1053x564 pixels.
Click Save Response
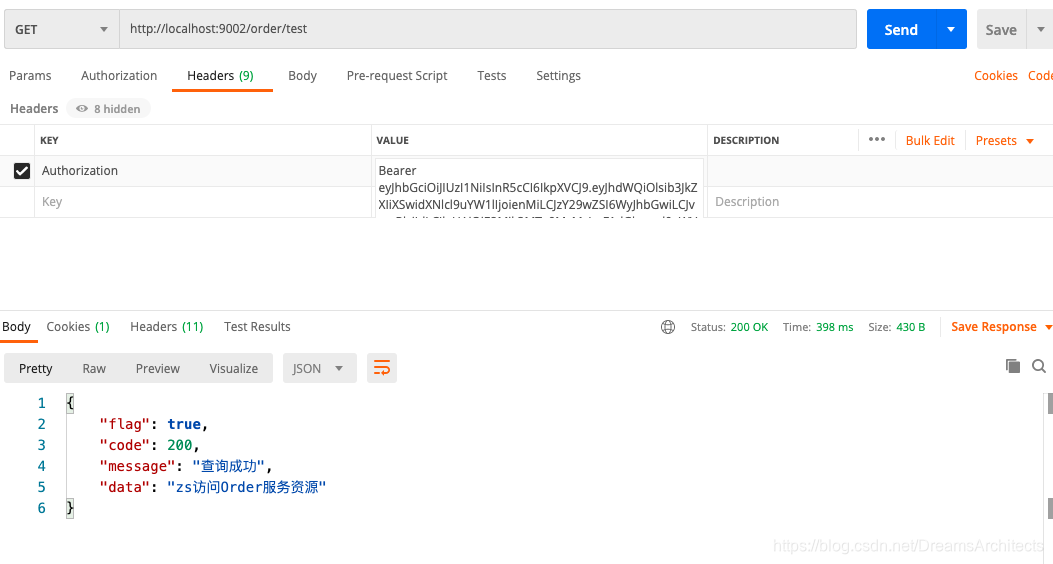point(993,327)
